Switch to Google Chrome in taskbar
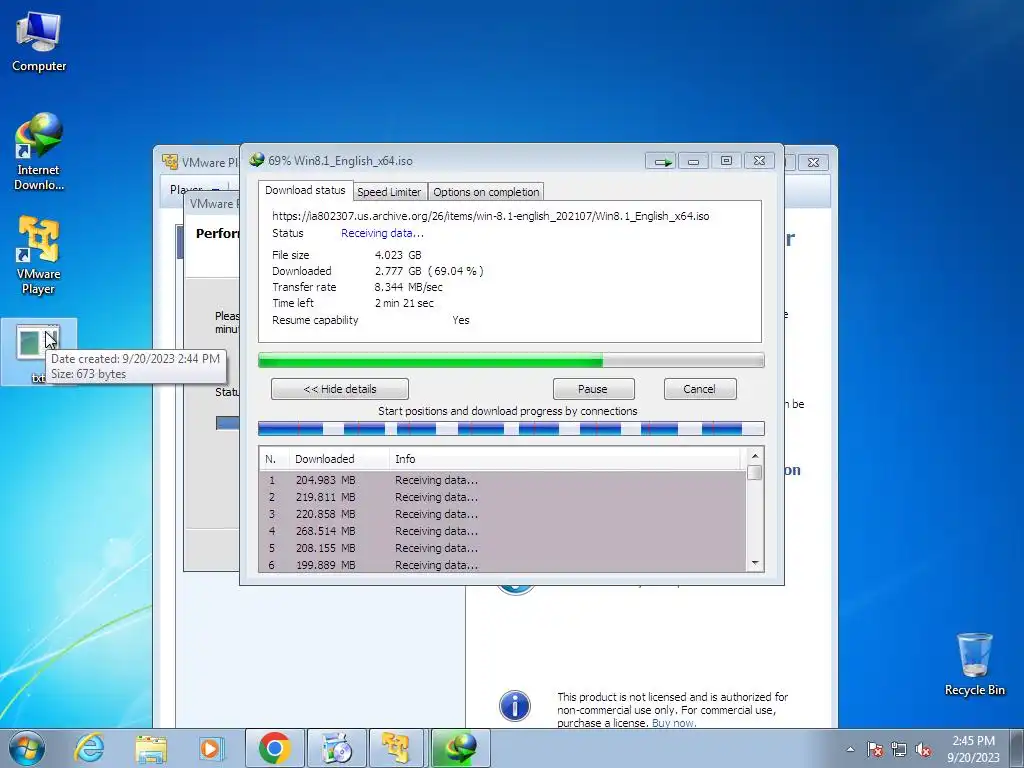1024x768 pixels. click(274, 748)
